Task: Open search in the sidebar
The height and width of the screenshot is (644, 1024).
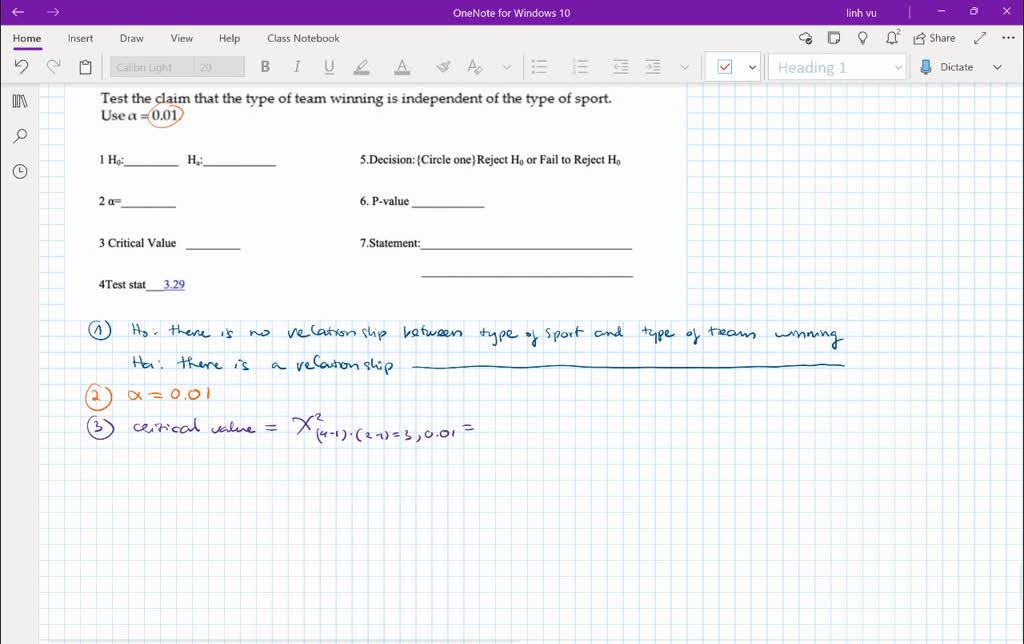Action: [19, 135]
